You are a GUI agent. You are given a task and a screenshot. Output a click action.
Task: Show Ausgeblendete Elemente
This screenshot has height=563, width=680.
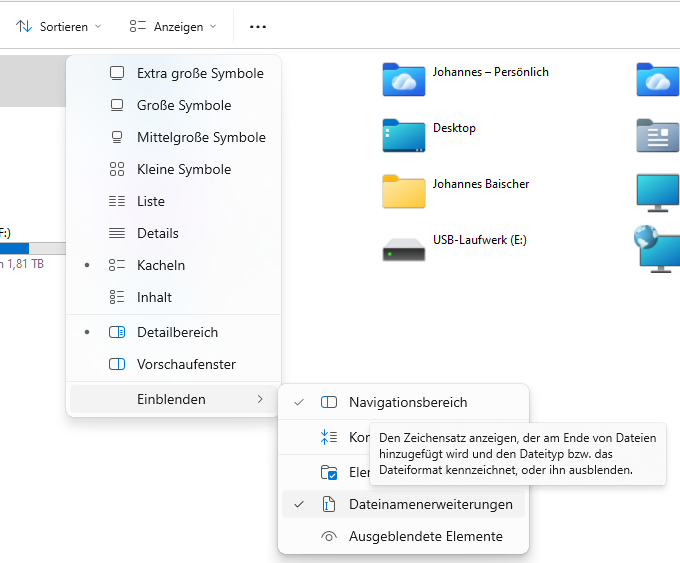coord(425,536)
